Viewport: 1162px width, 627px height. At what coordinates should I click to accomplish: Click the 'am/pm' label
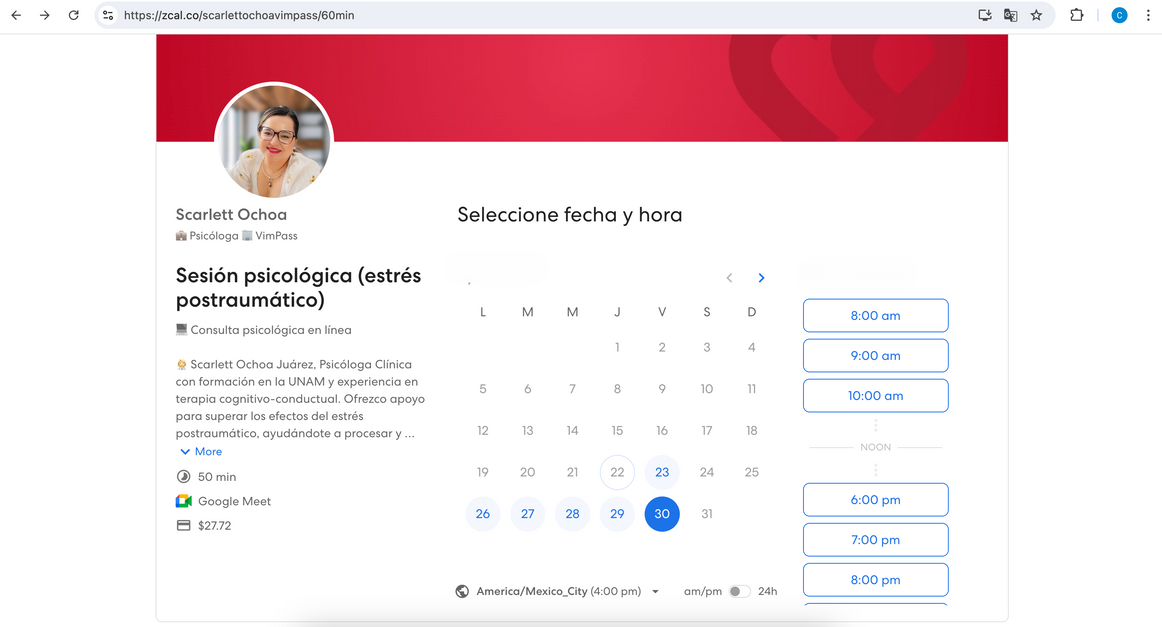pyautogui.click(x=703, y=591)
